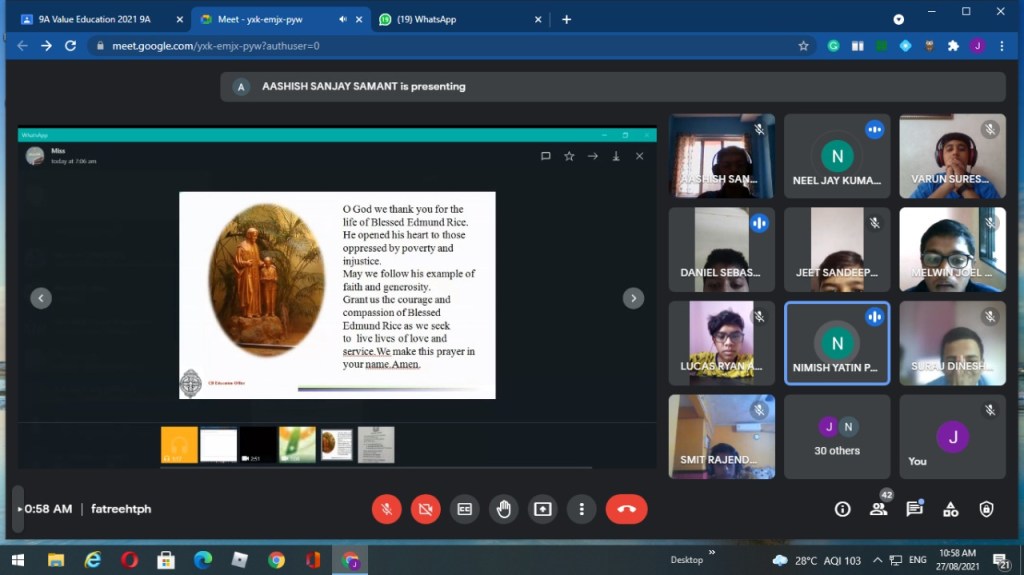The image size is (1024, 575).
Task: Toggle the camera on/off button
Action: [x=425, y=509]
